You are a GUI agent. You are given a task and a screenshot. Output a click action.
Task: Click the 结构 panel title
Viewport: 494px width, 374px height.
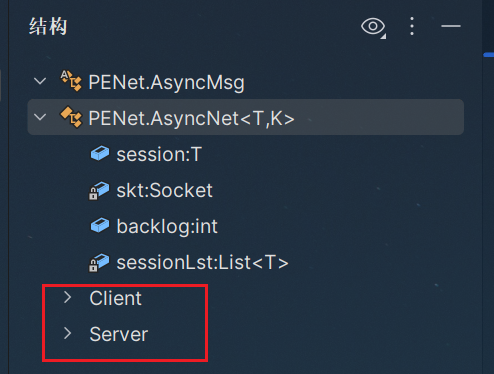48,26
